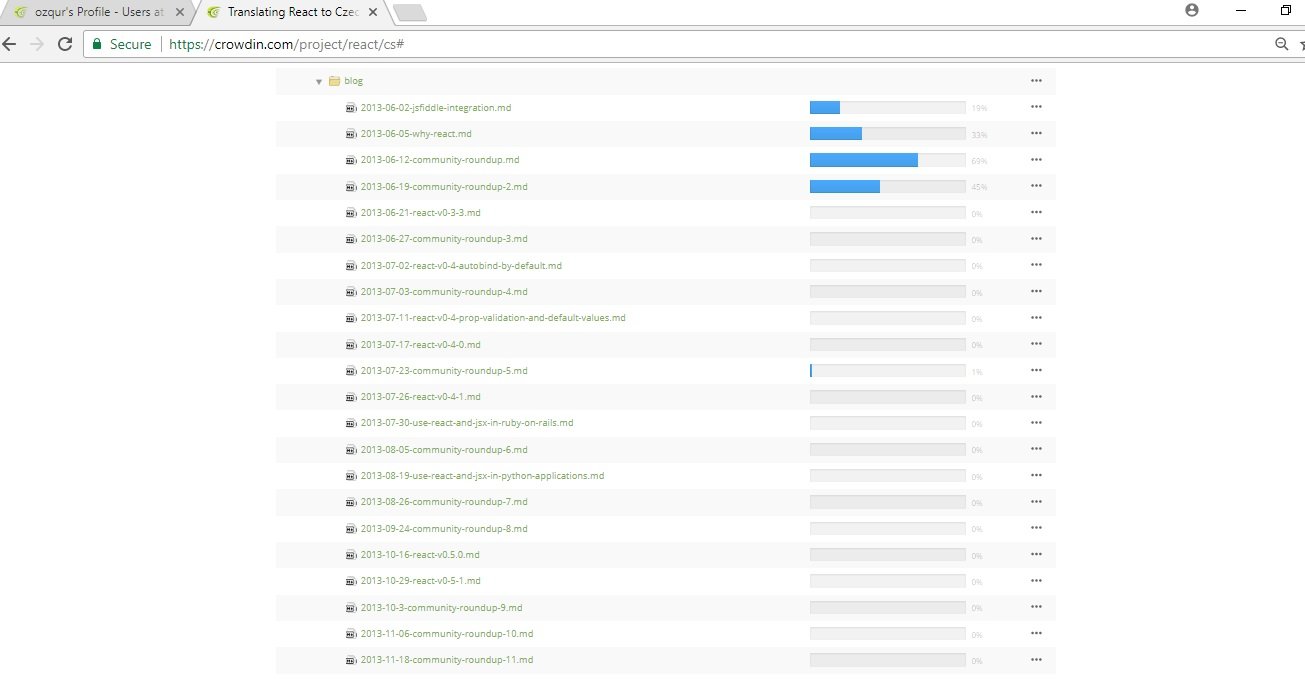Click the 33% label of why-react.md
This screenshot has height=679, width=1305.
point(979,135)
